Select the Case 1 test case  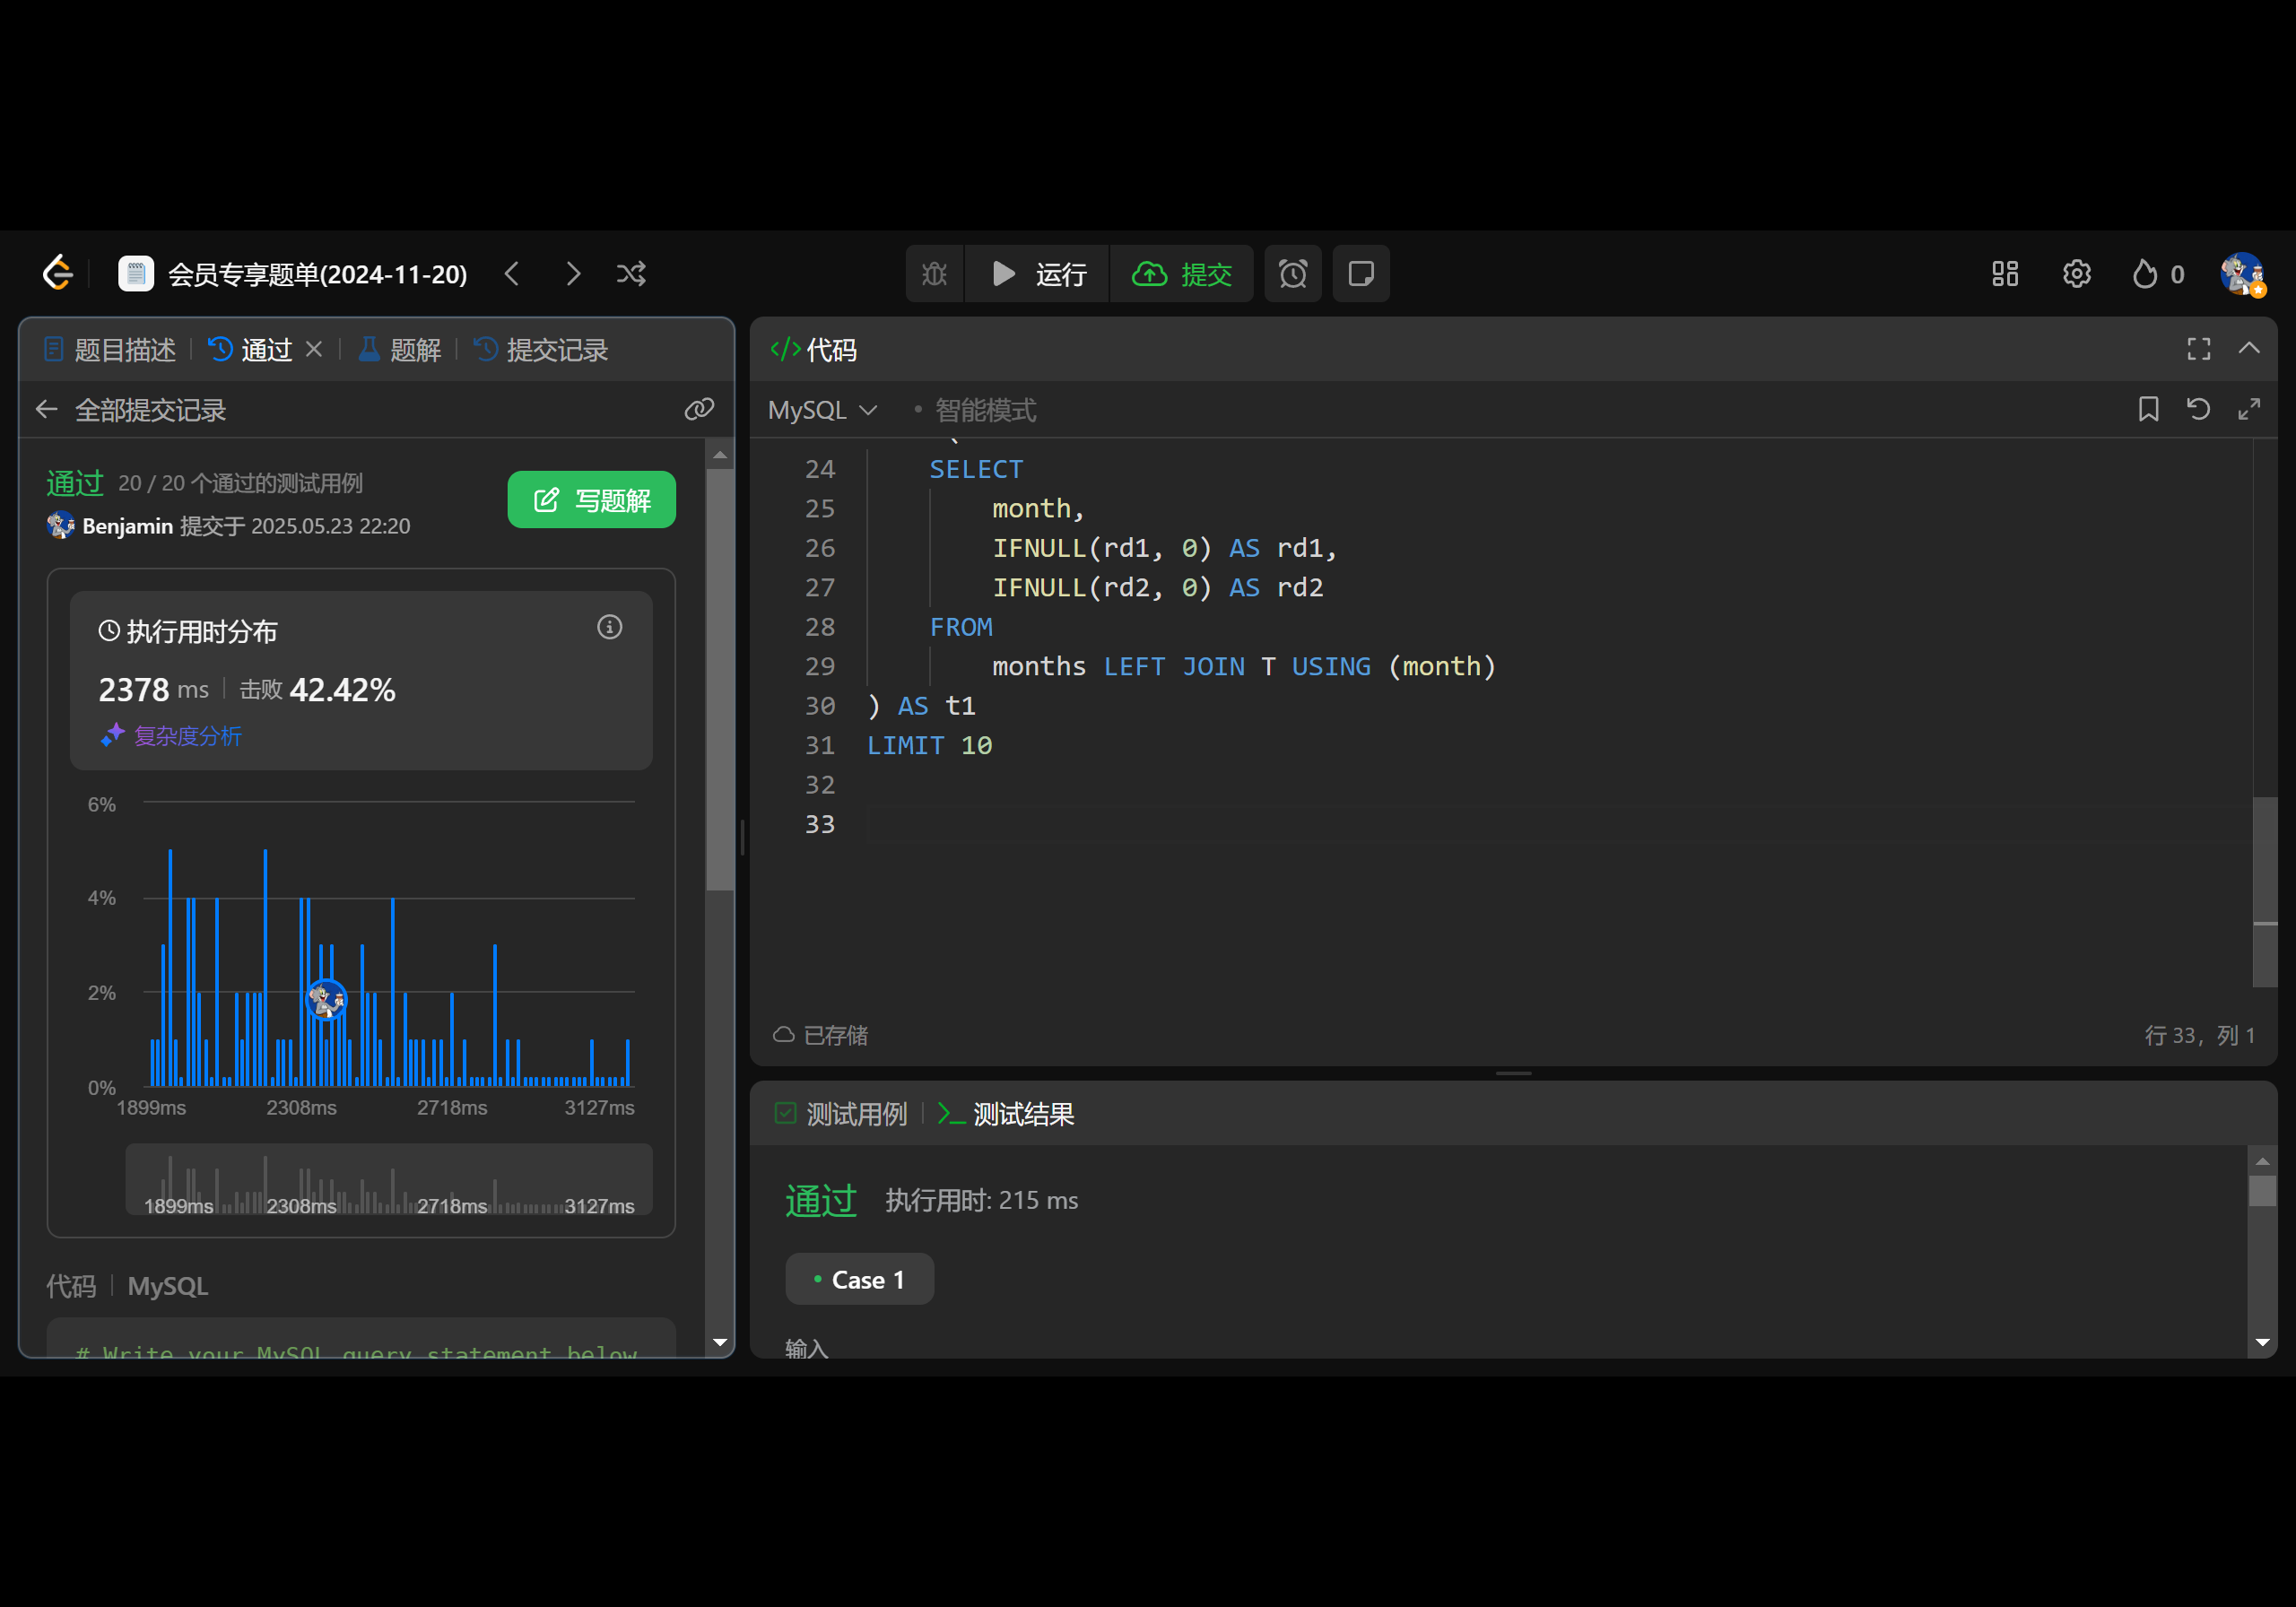859,1279
